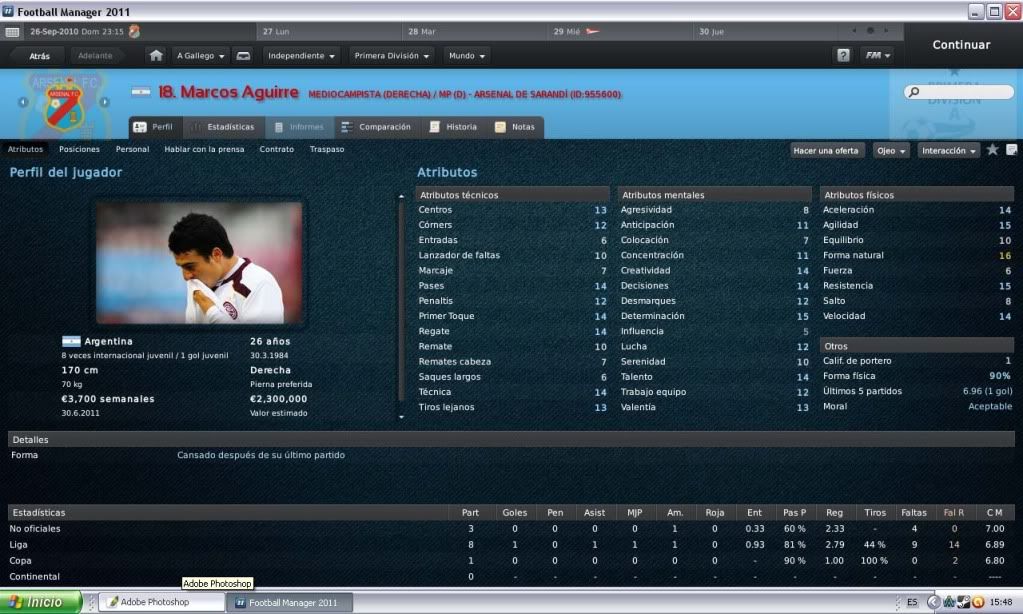The width and height of the screenshot is (1023, 614).
Task: Click the Continuar button
Action: pyautogui.click(x=961, y=45)
